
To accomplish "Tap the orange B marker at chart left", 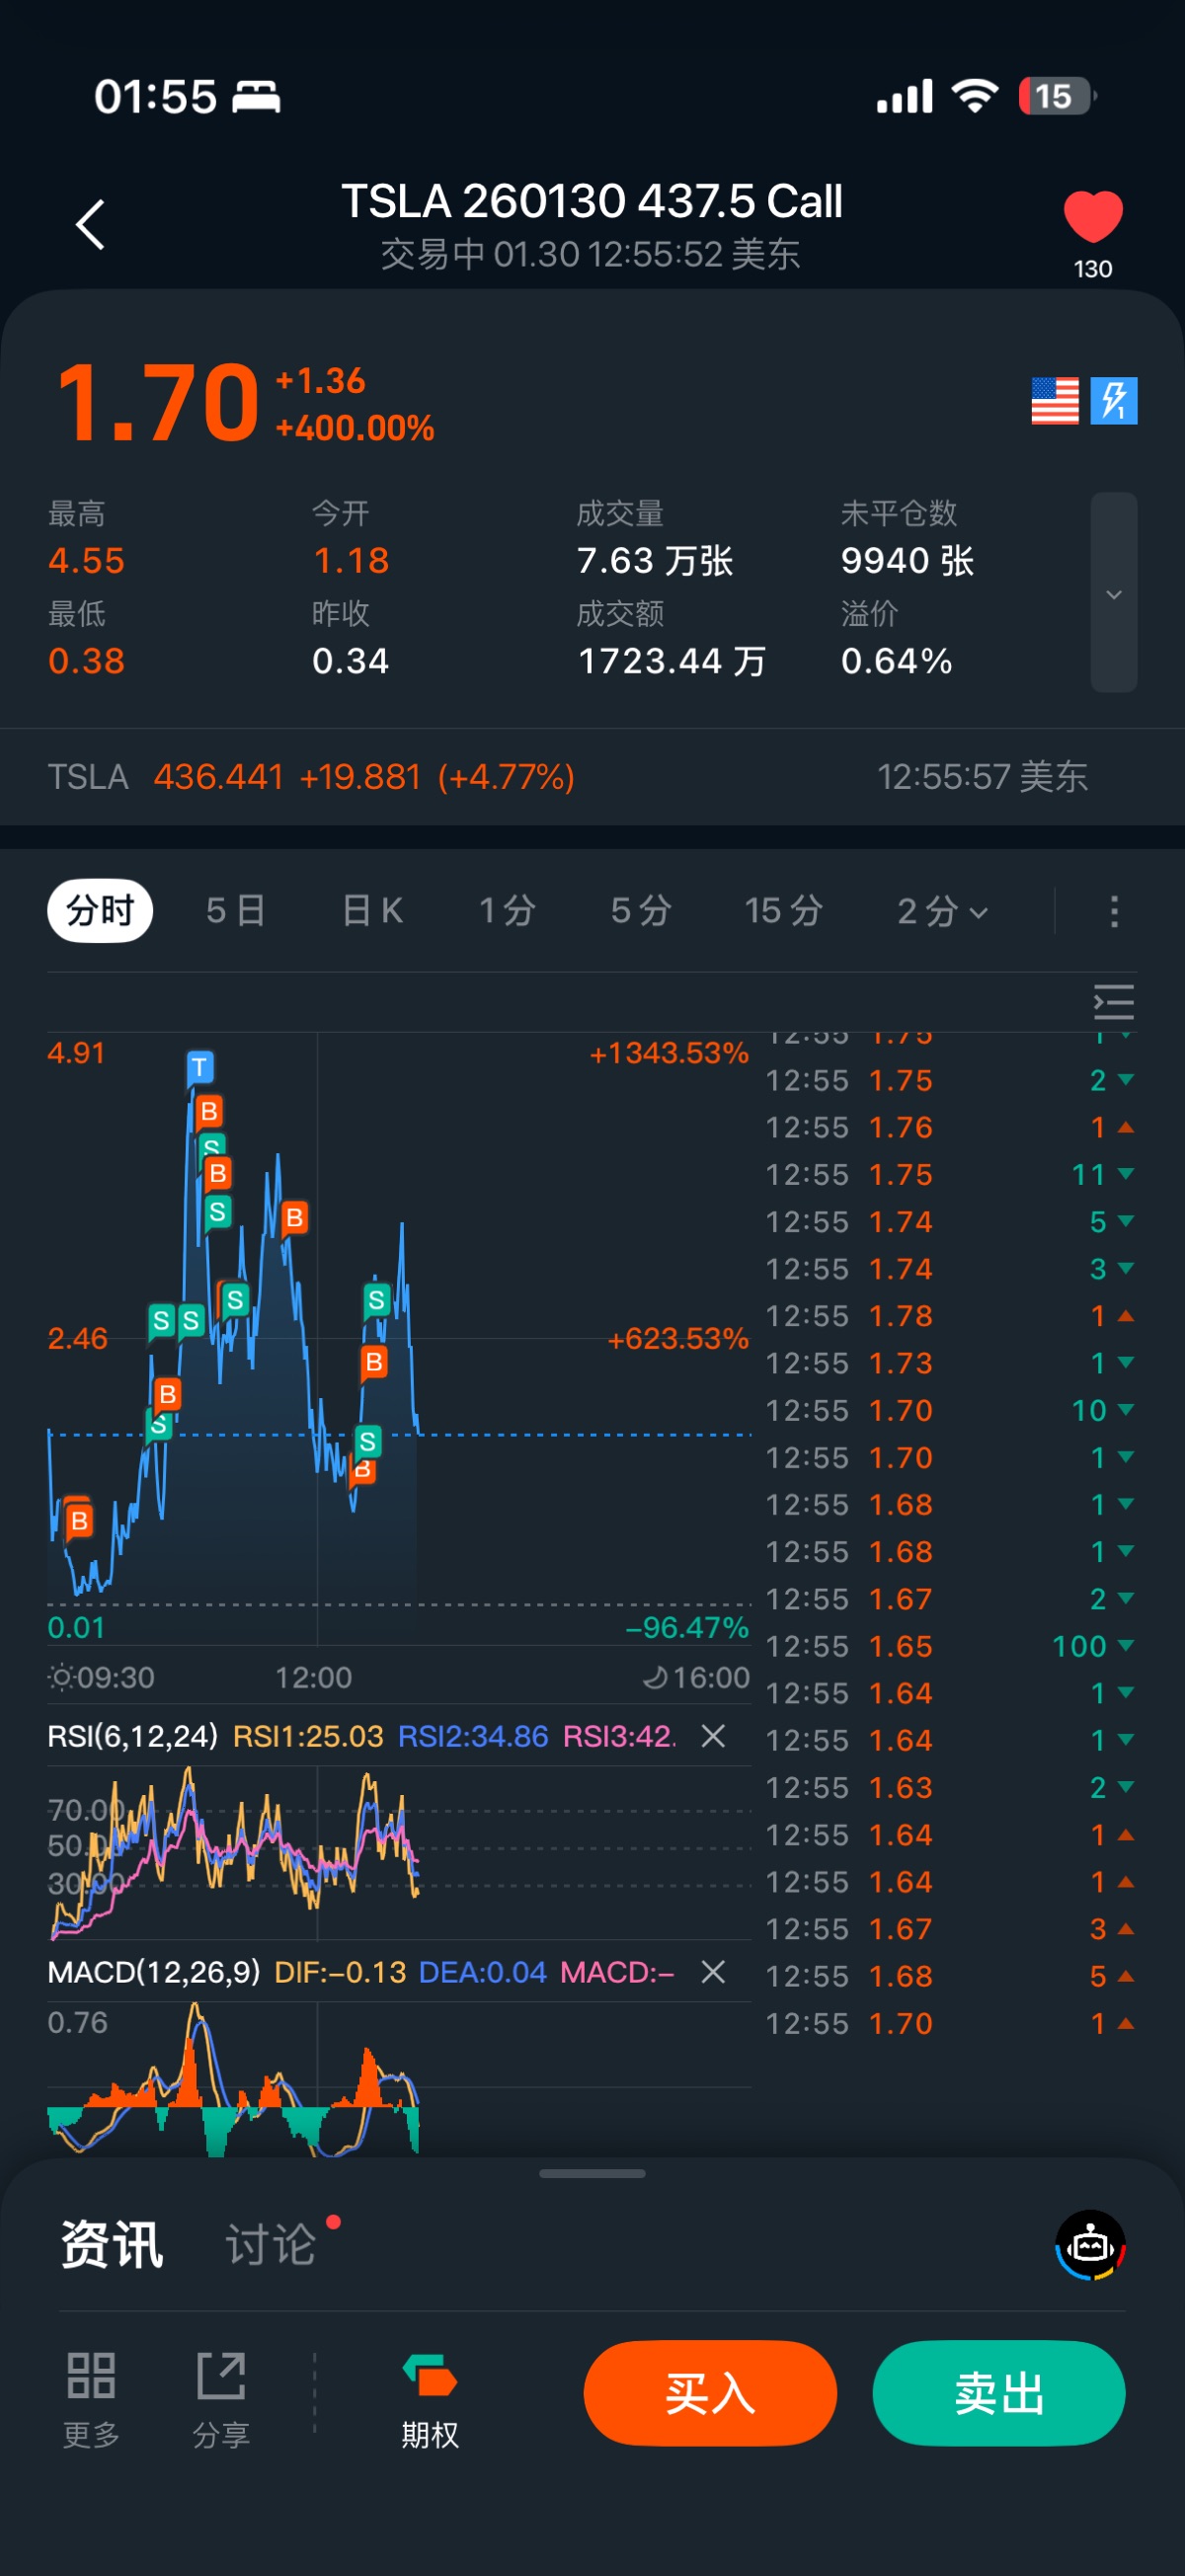I will [79, 1521].
